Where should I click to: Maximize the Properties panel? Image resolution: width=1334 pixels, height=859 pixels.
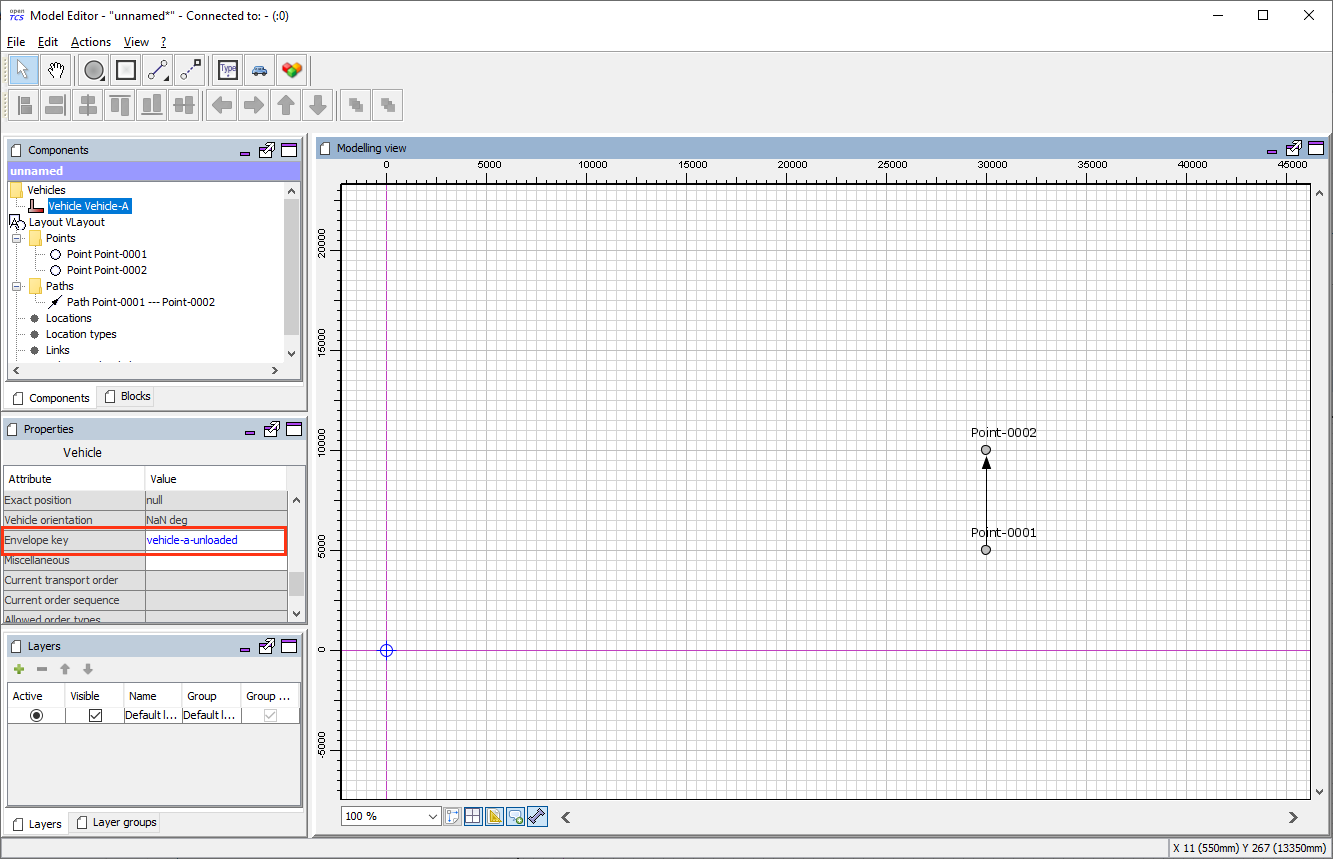pos(292,429)
